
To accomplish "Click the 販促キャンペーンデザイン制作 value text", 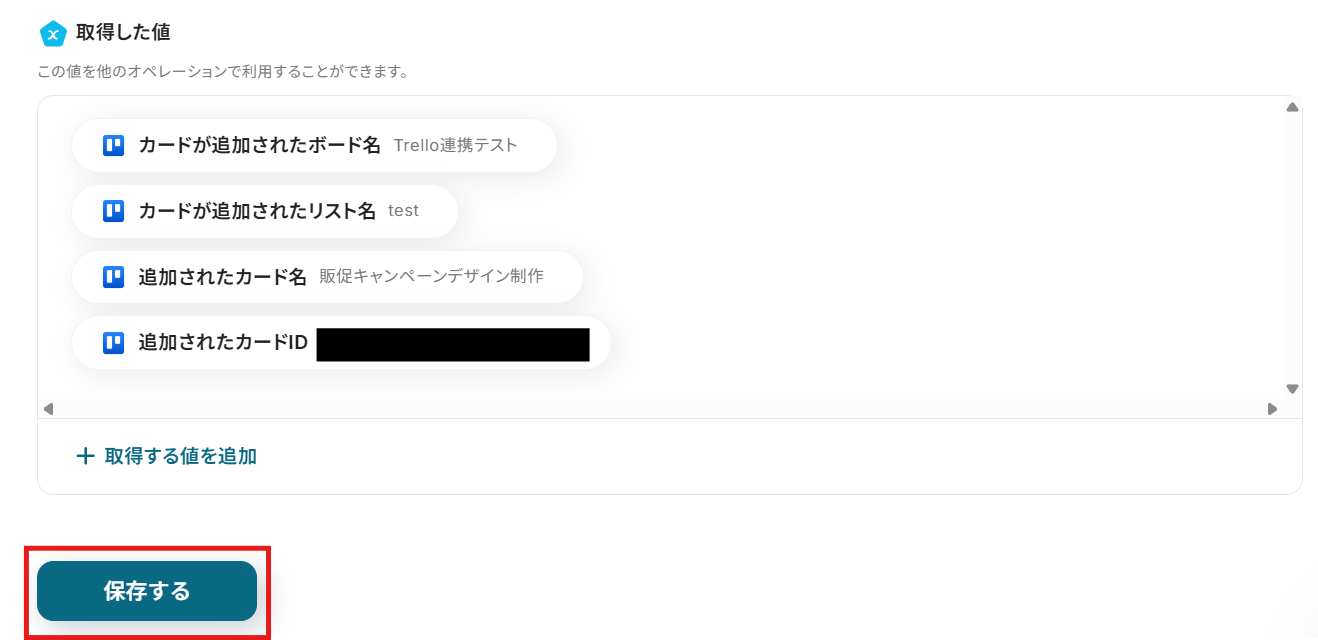I will (x=432, y=276).
